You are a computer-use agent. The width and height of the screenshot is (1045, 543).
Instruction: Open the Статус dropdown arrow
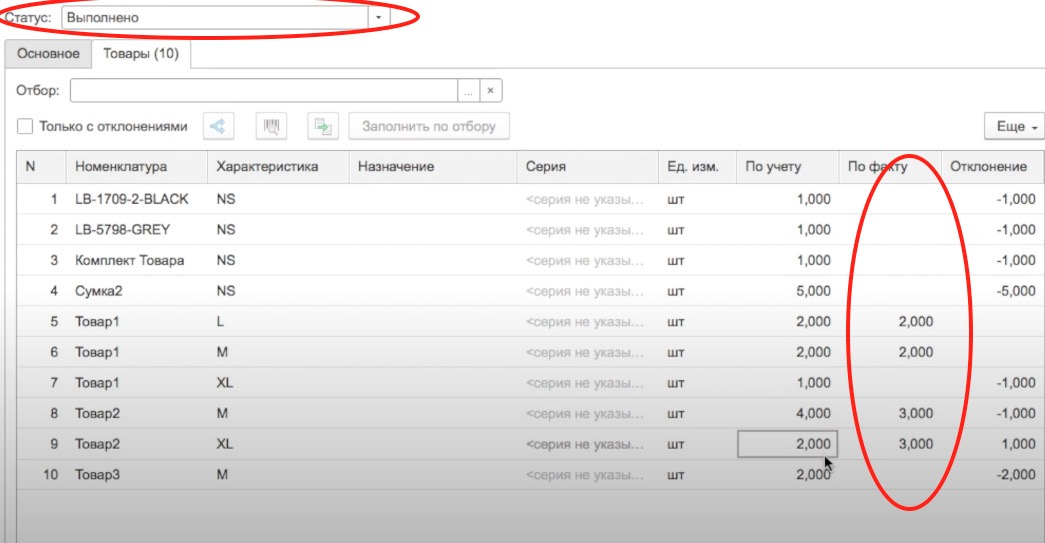pos(379,17)
